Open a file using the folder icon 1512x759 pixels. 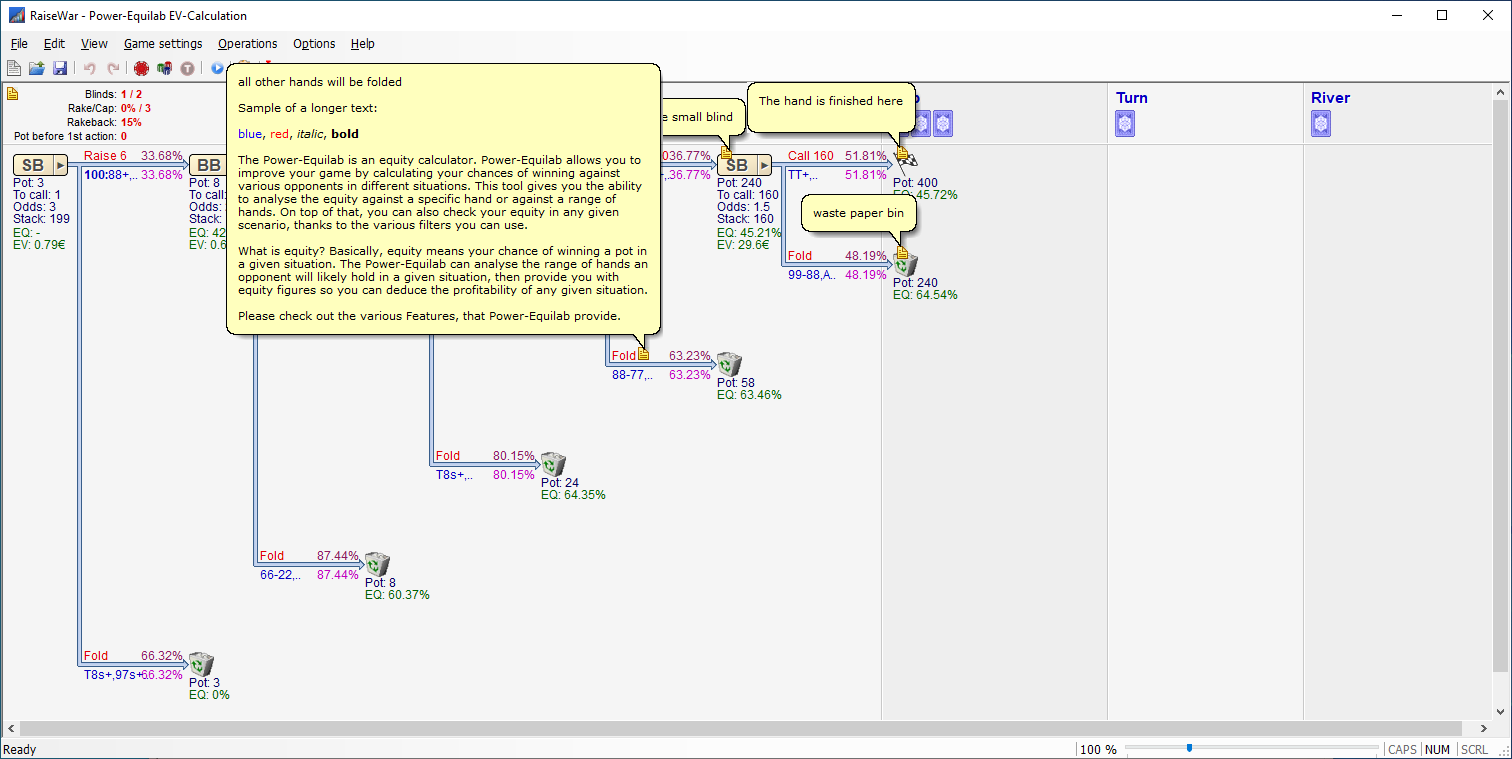[37, 68]
